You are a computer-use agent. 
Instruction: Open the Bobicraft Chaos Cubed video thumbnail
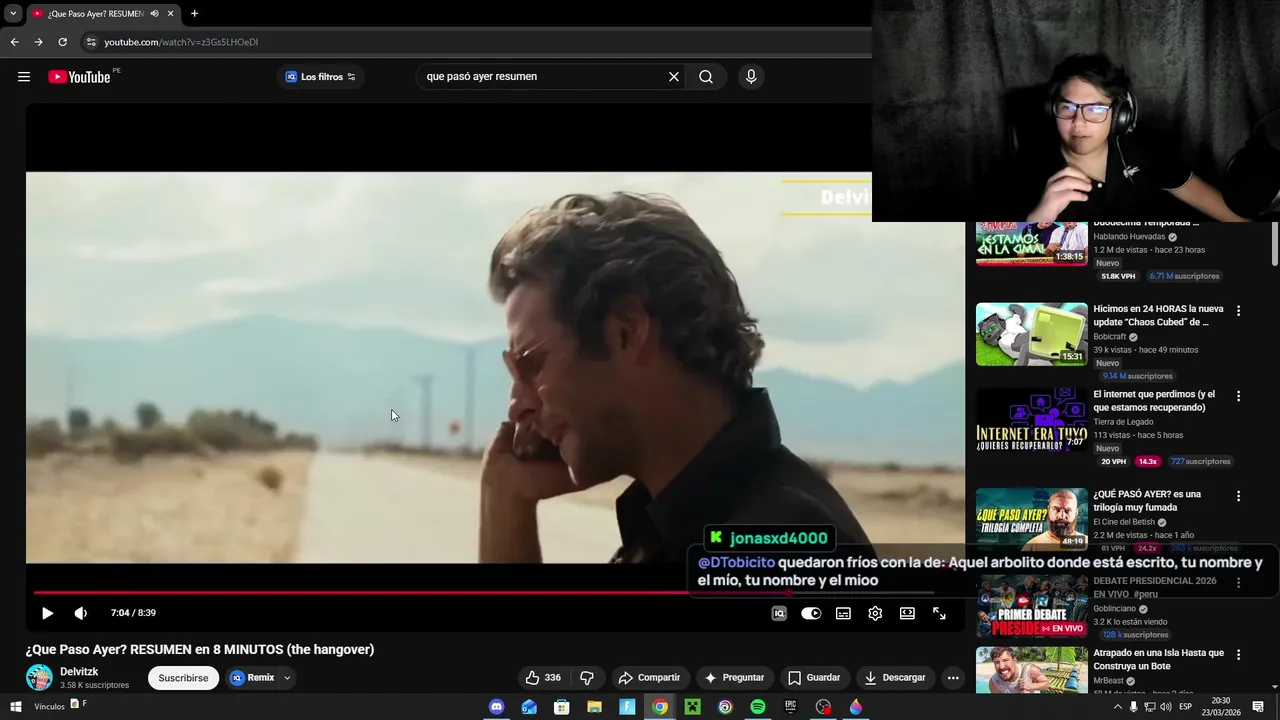coord(1031,334)
